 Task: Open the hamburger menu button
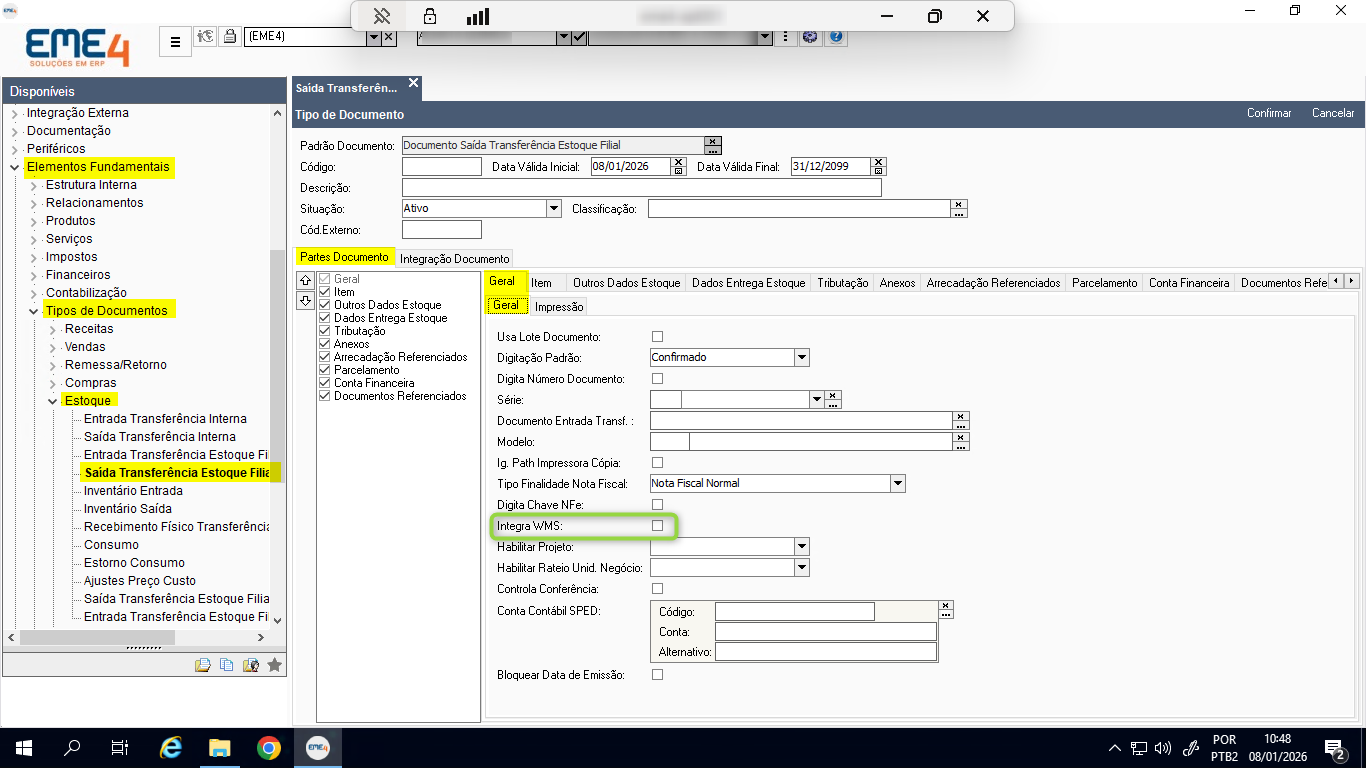[175, 42]
